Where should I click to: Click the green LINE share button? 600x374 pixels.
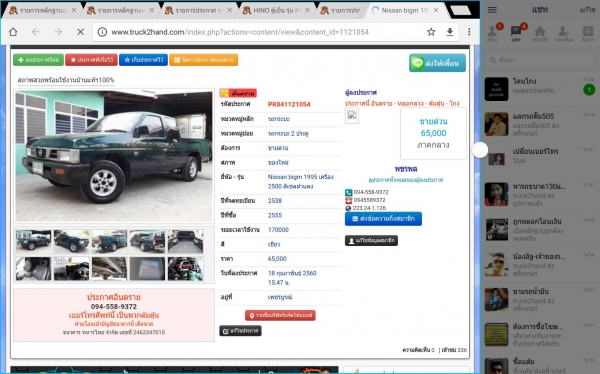pyautogui.click(x=437, y=63)
